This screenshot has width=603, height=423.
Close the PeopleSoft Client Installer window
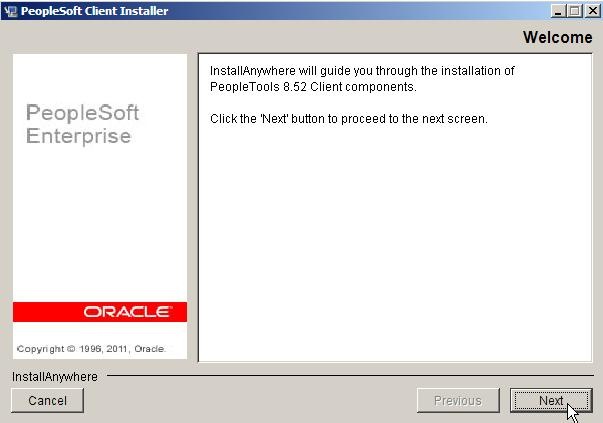click(x=593, y=11)
